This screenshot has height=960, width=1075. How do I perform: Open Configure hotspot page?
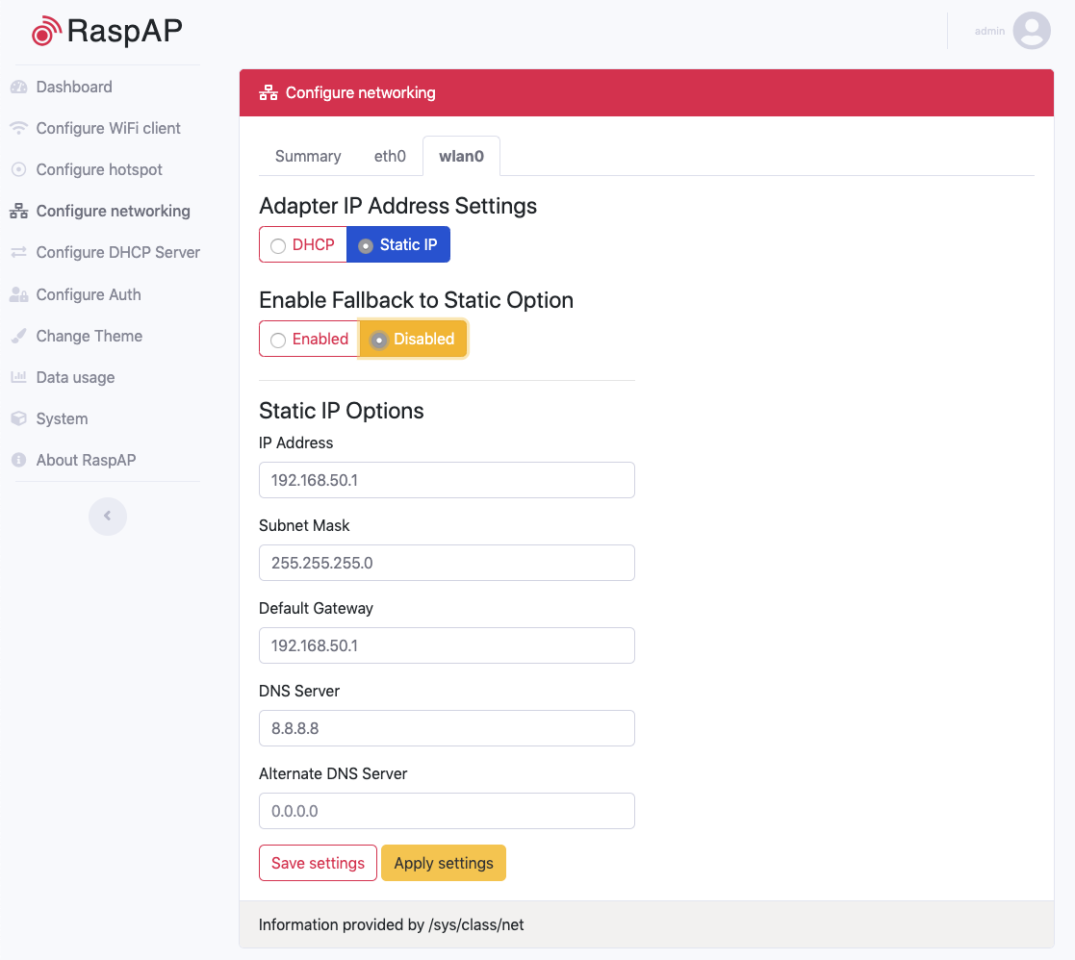click(x=99, y=169)
